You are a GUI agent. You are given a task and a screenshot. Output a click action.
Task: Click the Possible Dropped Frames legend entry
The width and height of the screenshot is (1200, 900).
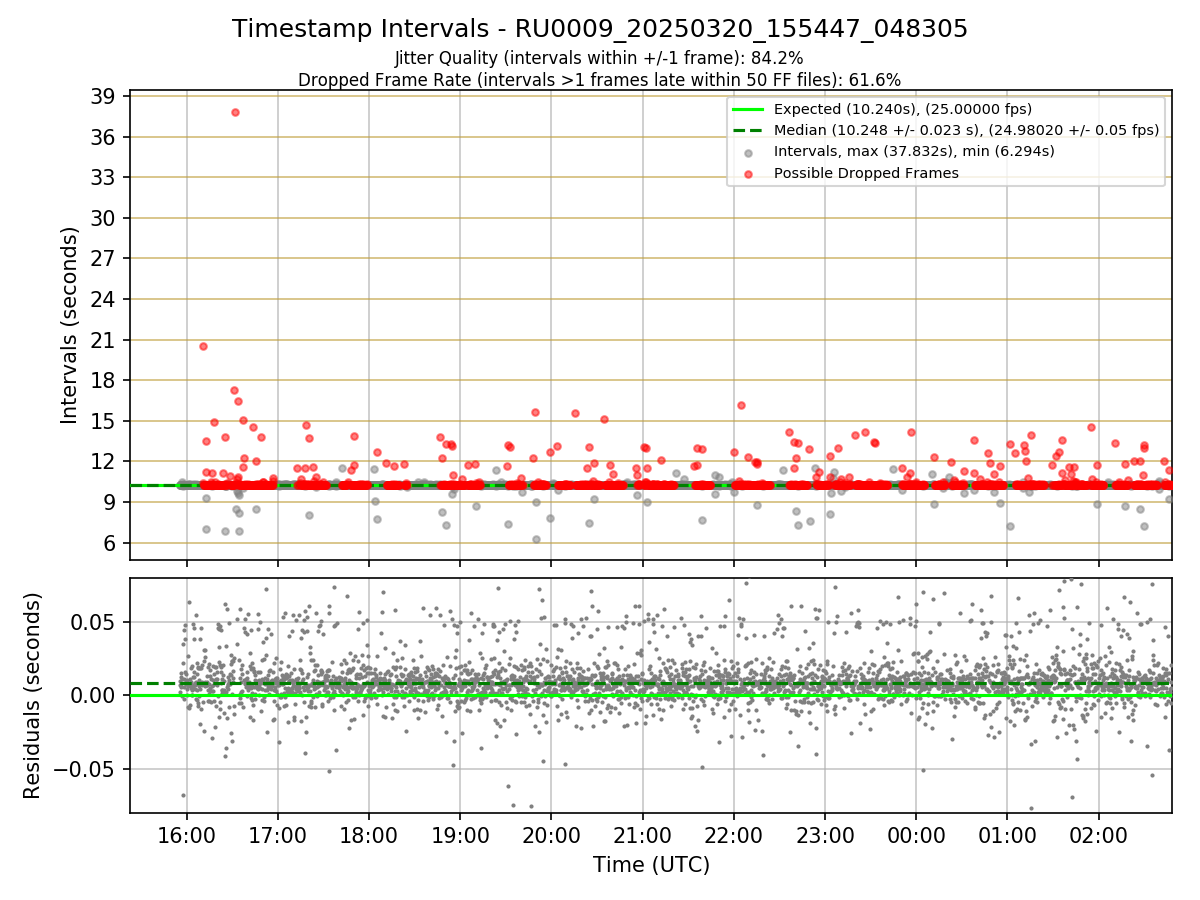click(866, 173)
